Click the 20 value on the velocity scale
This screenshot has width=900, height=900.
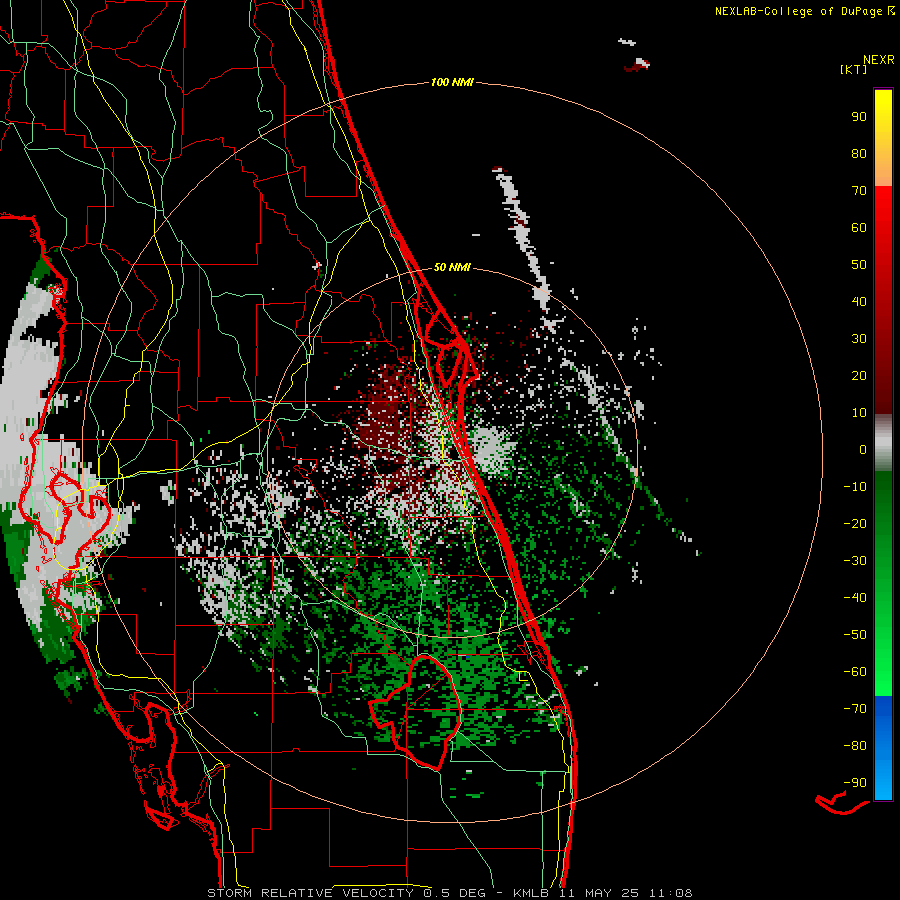click(859, 376)
